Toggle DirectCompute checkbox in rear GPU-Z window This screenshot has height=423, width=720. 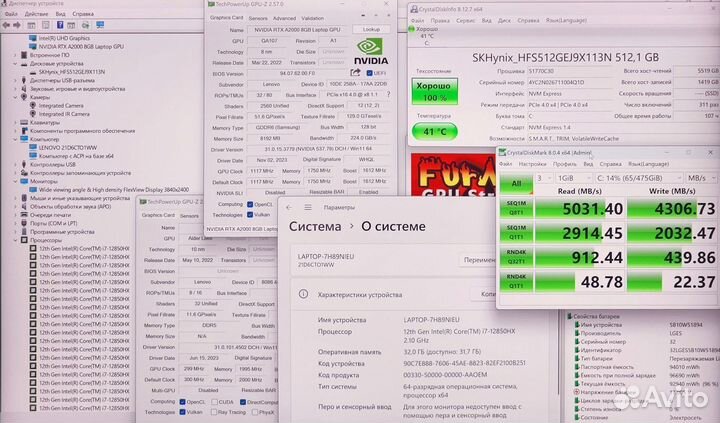(242, 402)
